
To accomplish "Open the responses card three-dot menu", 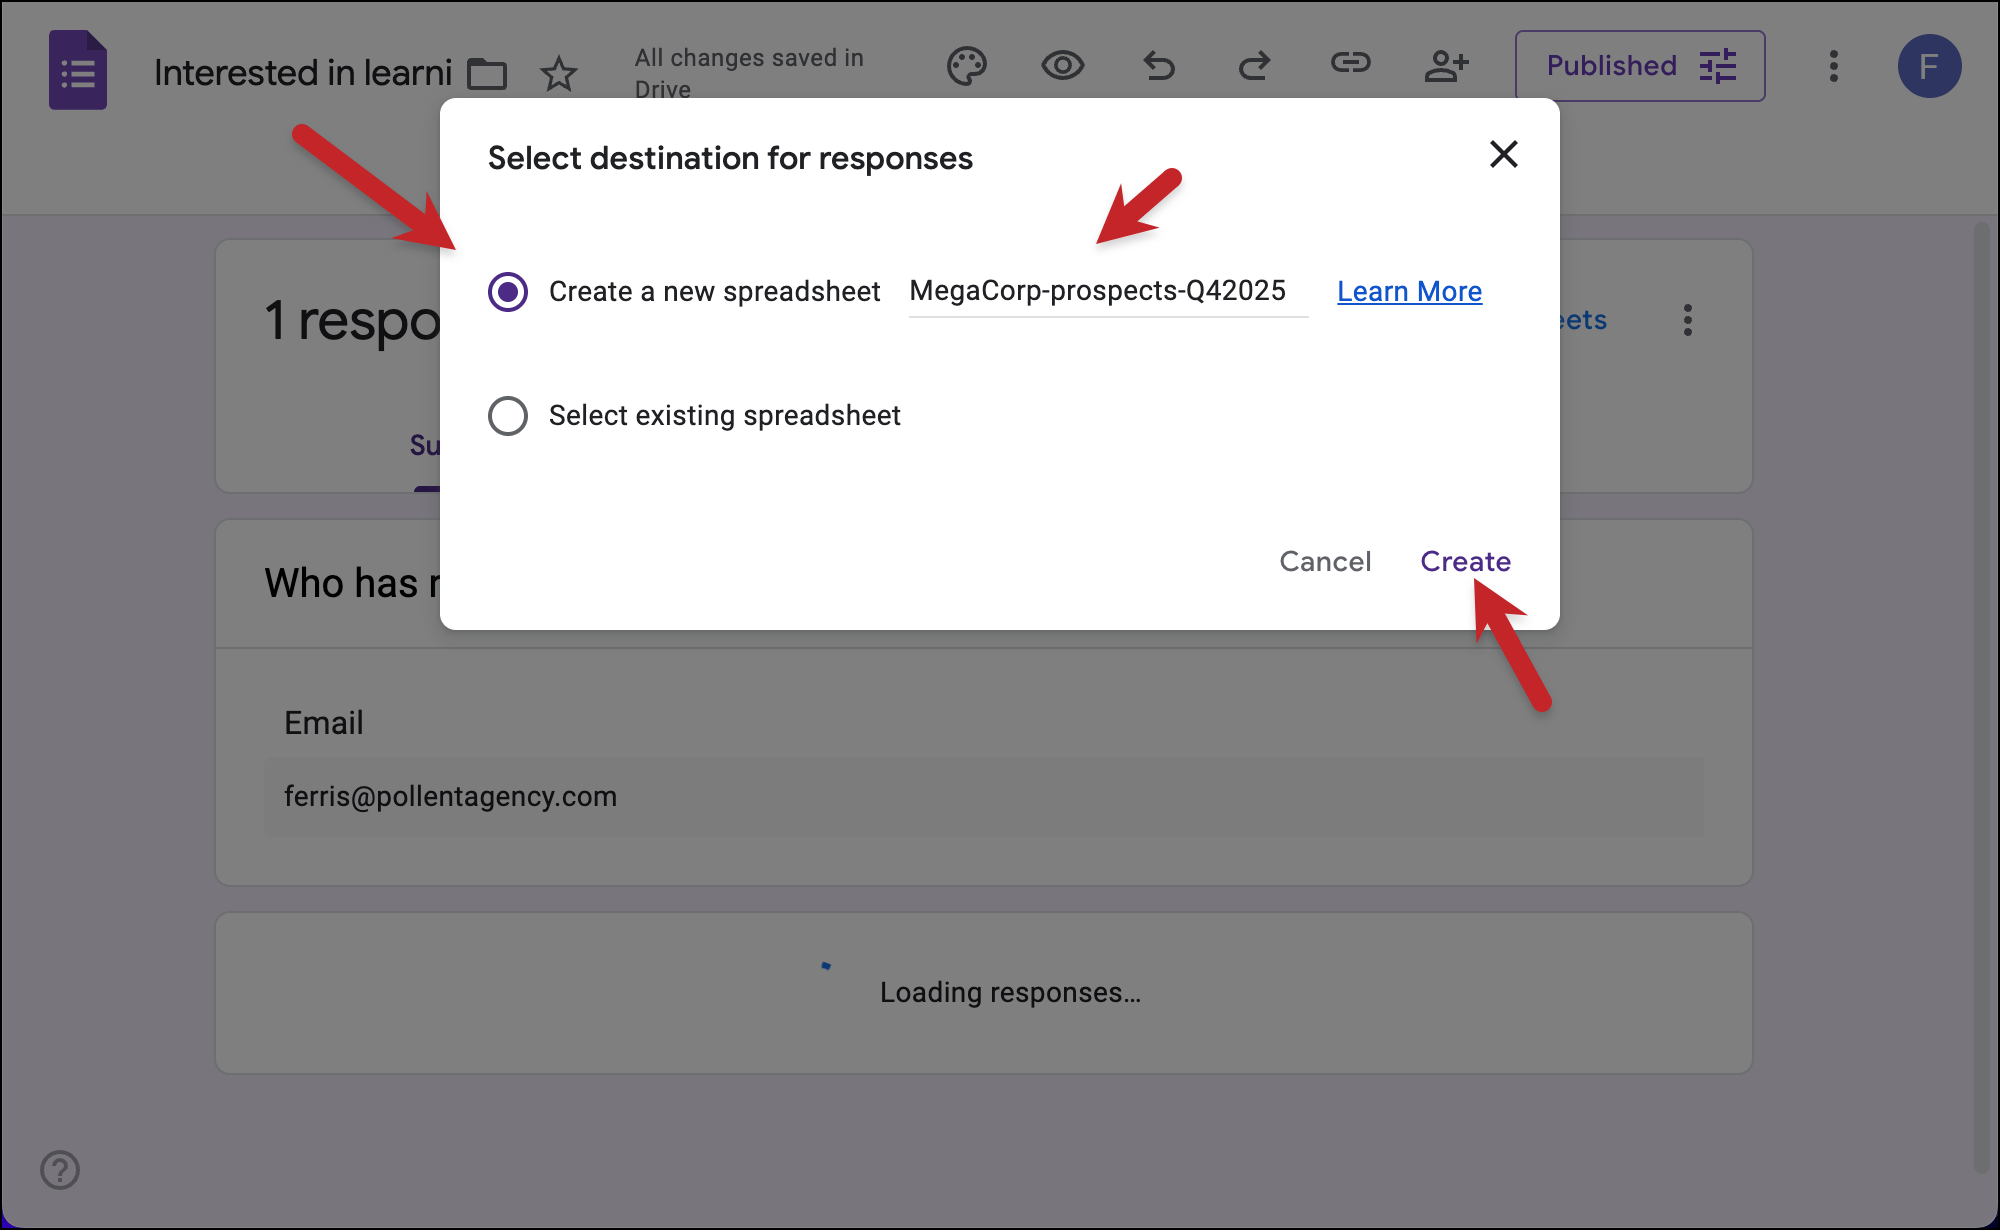I will 1687,320.
